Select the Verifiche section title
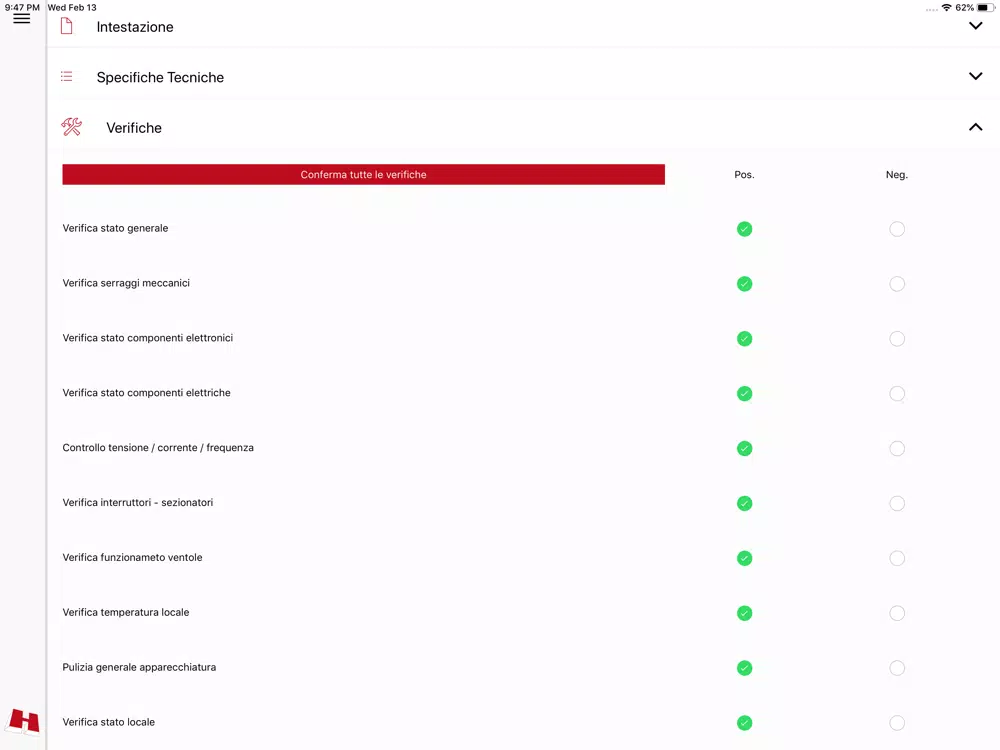 (134, 128)
